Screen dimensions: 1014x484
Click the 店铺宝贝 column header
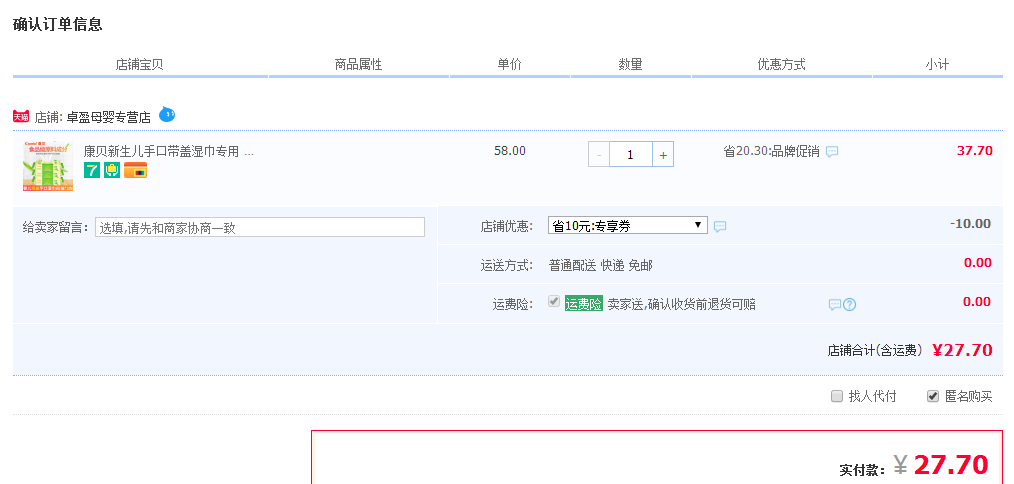[140, 64]
